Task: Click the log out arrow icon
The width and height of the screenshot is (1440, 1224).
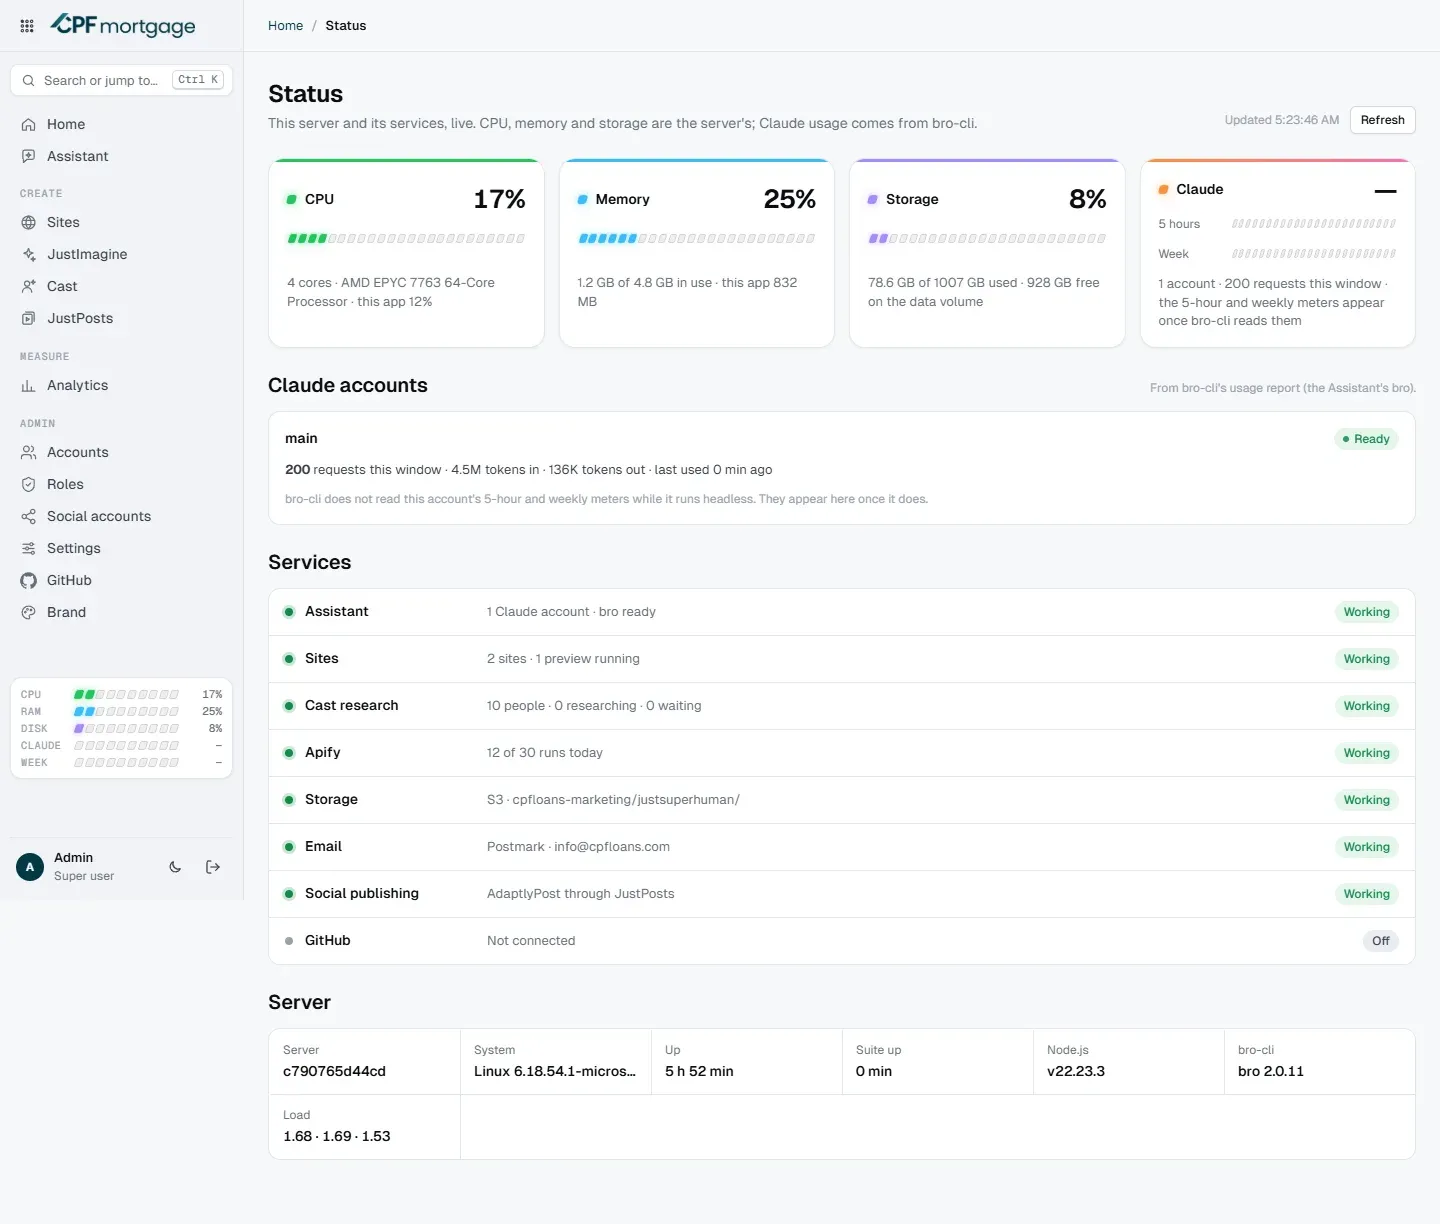Action: click(x=213, y=867)
